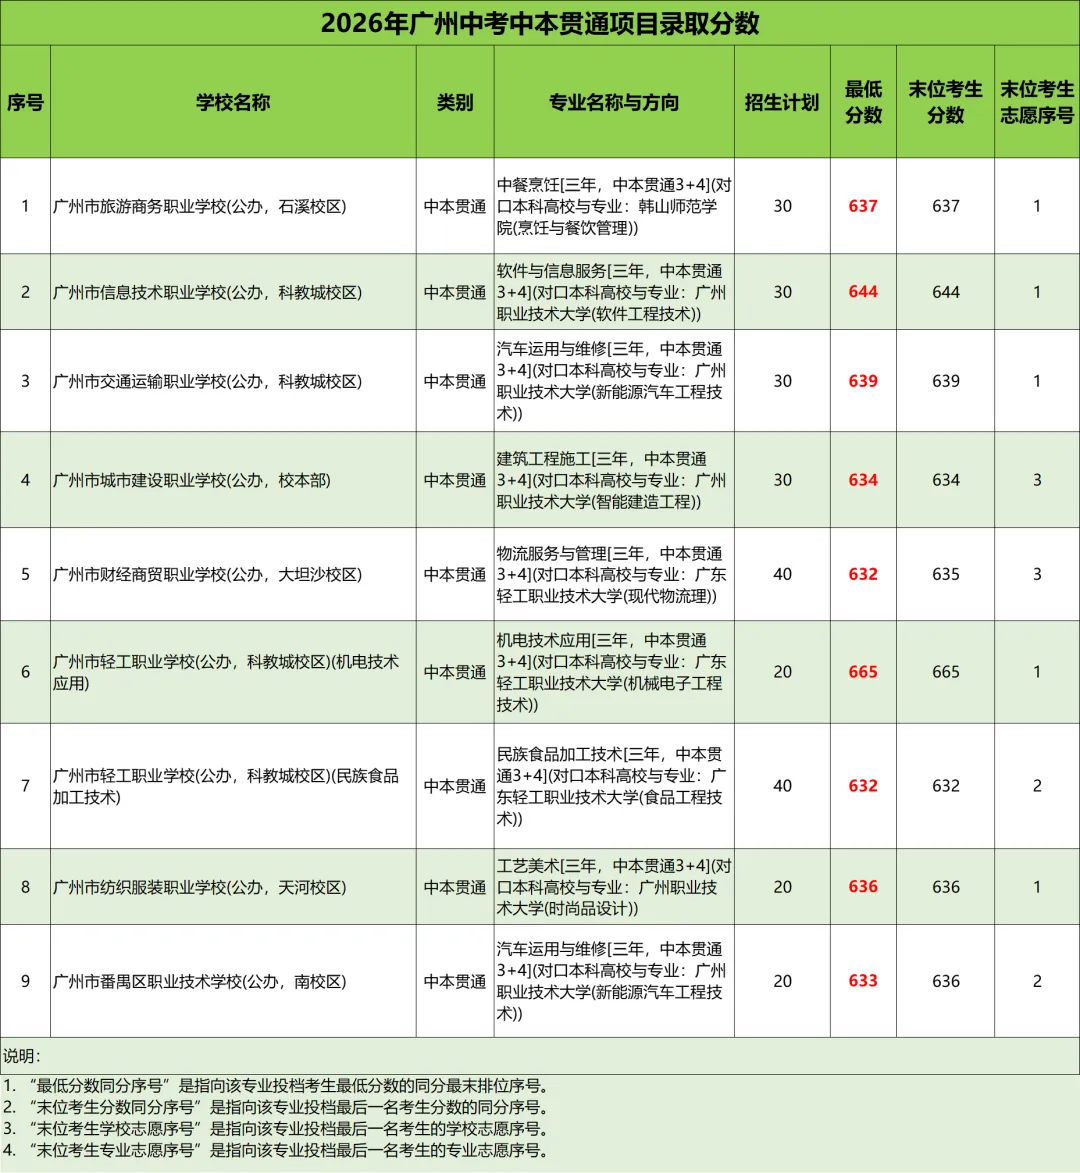Click the red lowest score 665
The height and width of the screenshot is (1173, 1080).
click(x=863, y=673)
